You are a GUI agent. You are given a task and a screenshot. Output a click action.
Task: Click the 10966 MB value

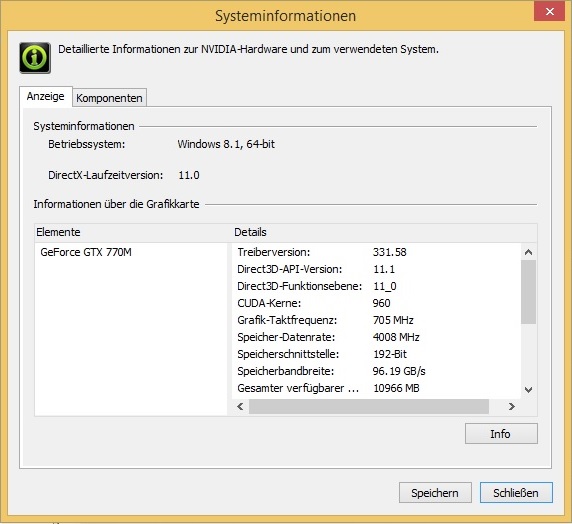[396, 388]
